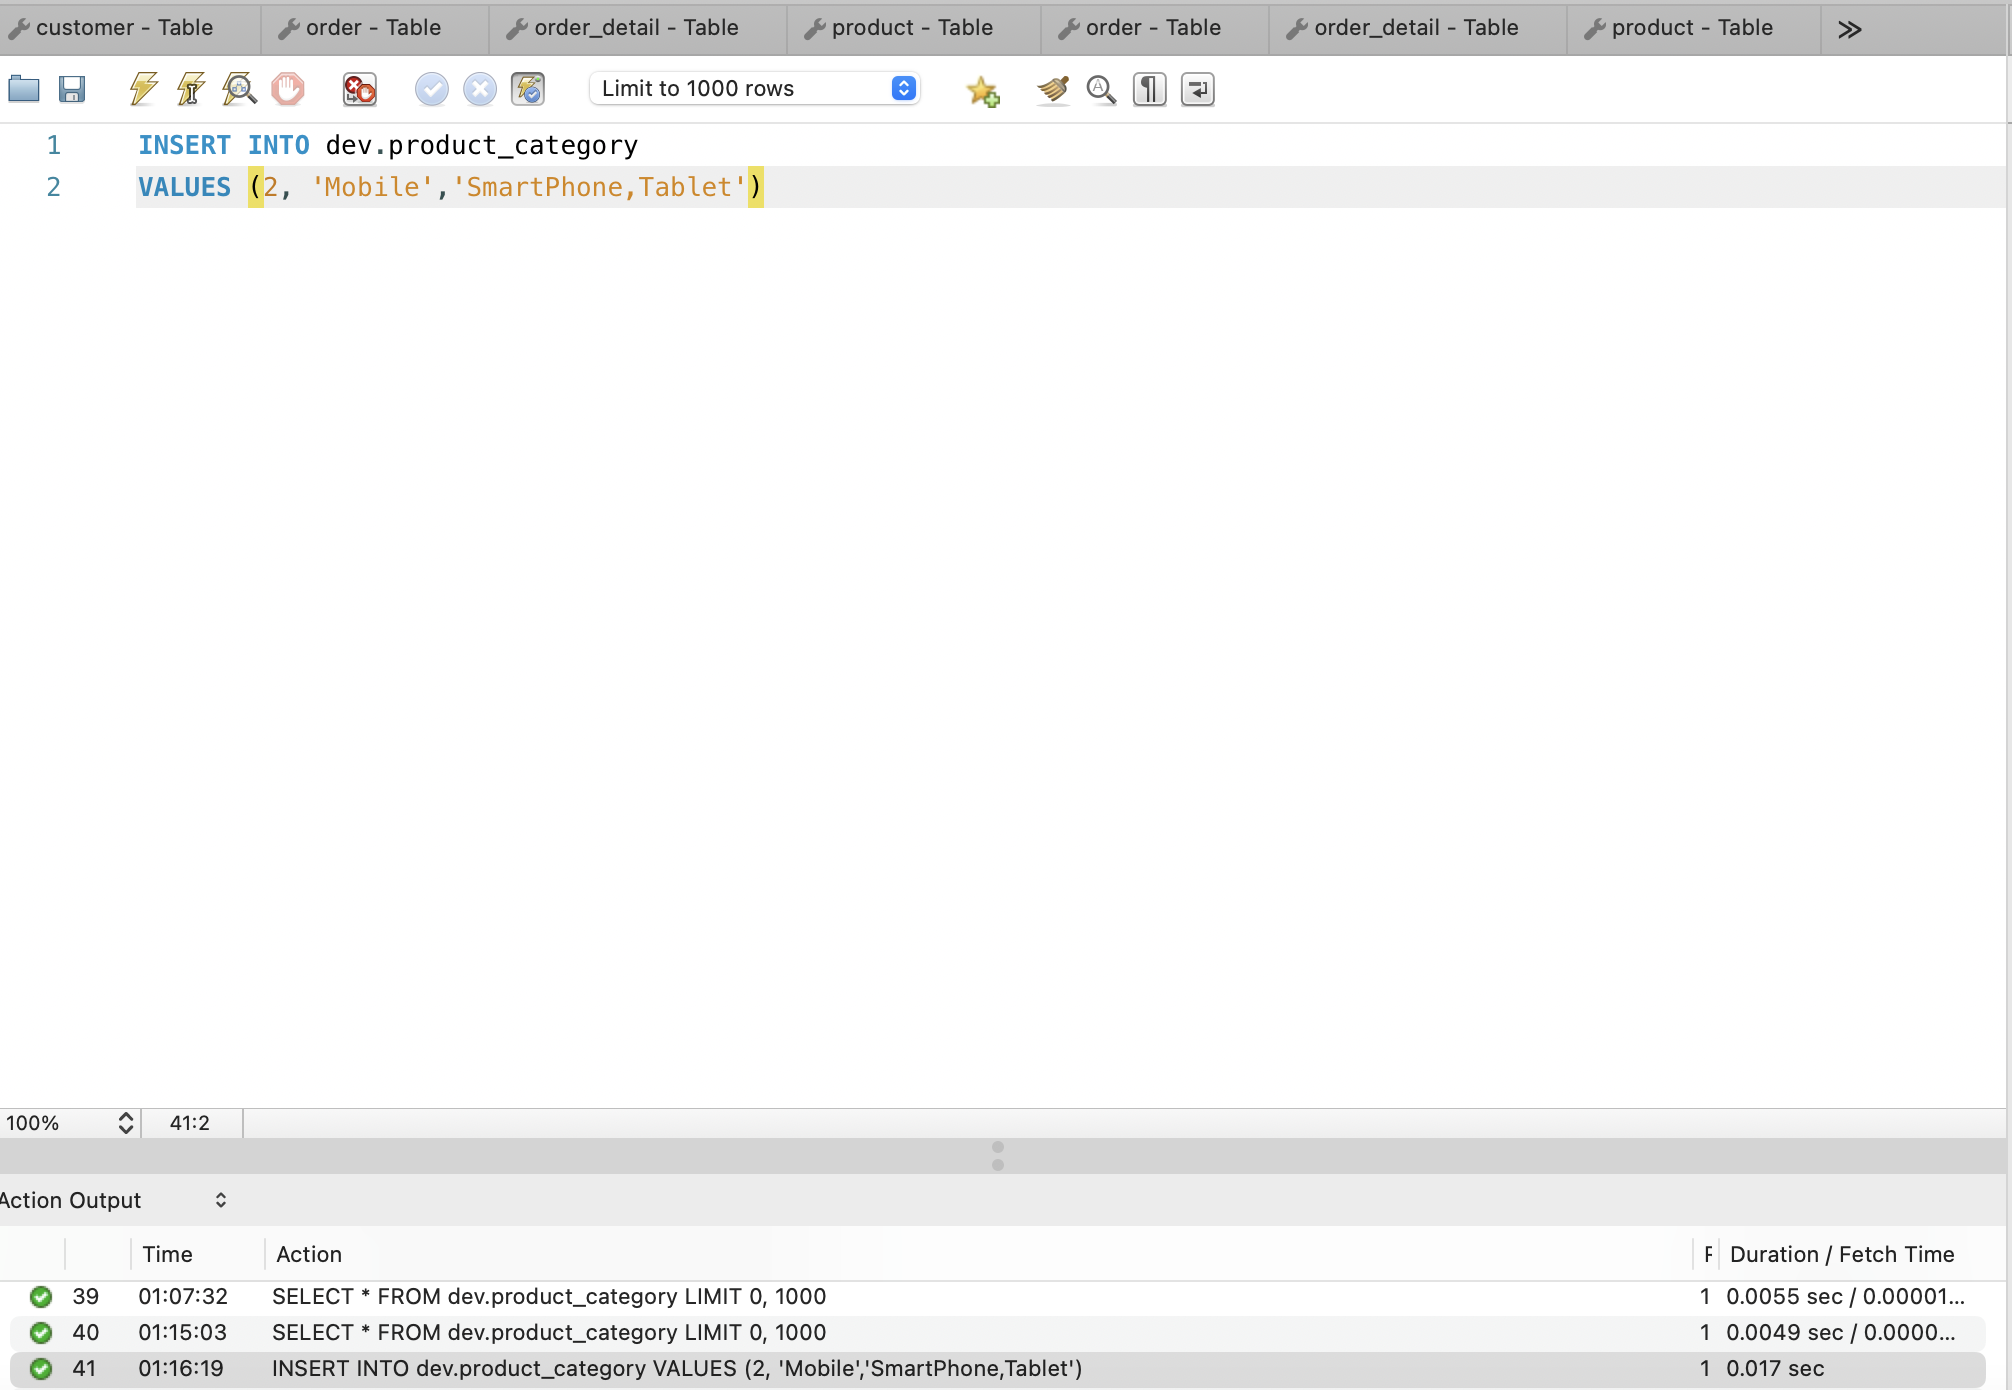Toggle the auto-commit mode button
2012x1390 pixels.
click(x=528, y=89)
